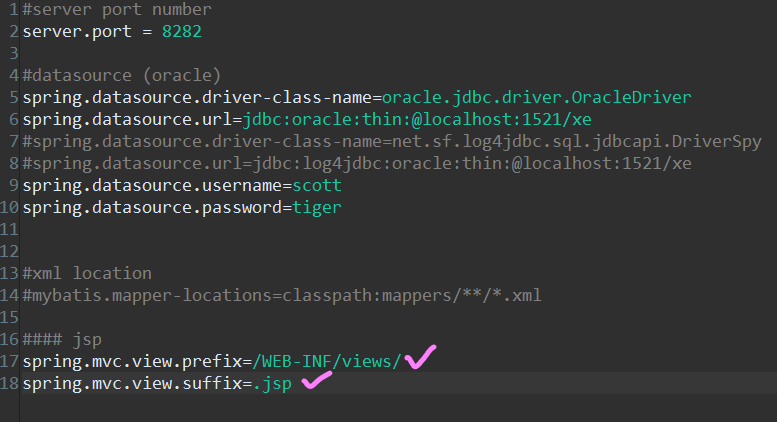777x422 pixels.
Task: Click the username value scott
Action: [x=317, y=186]
